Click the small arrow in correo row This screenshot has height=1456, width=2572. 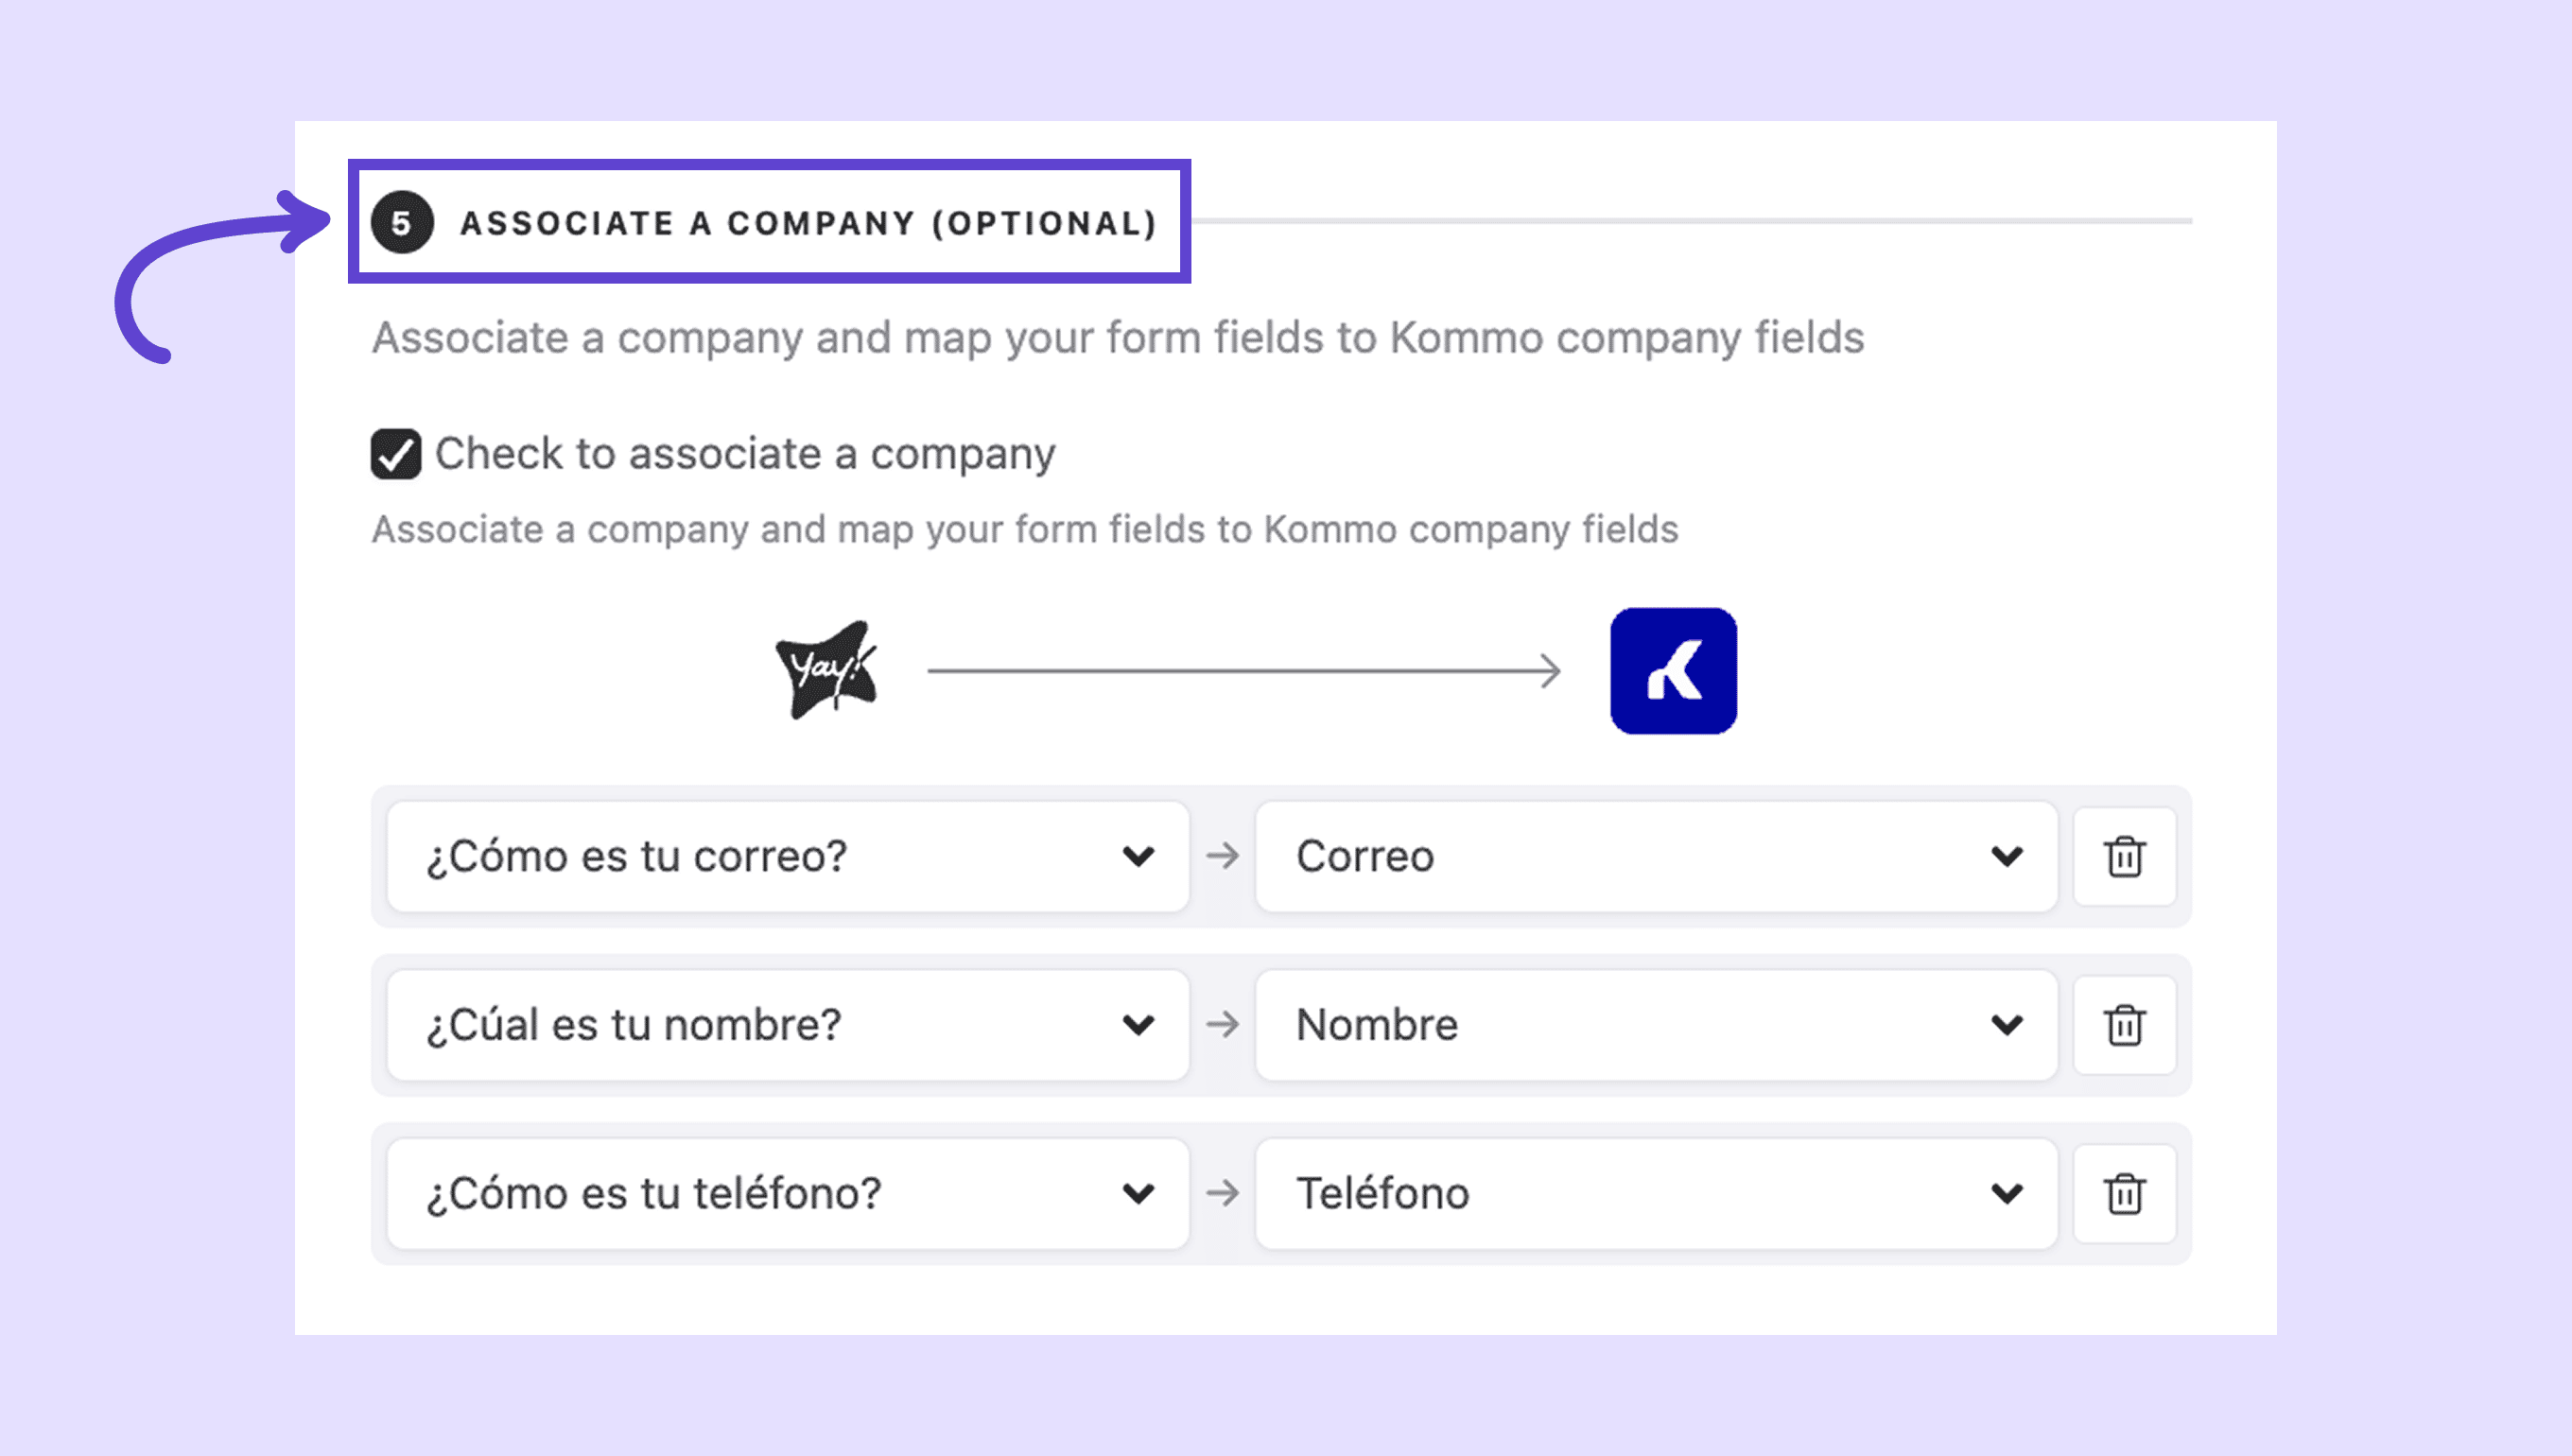pos(1222,856)
